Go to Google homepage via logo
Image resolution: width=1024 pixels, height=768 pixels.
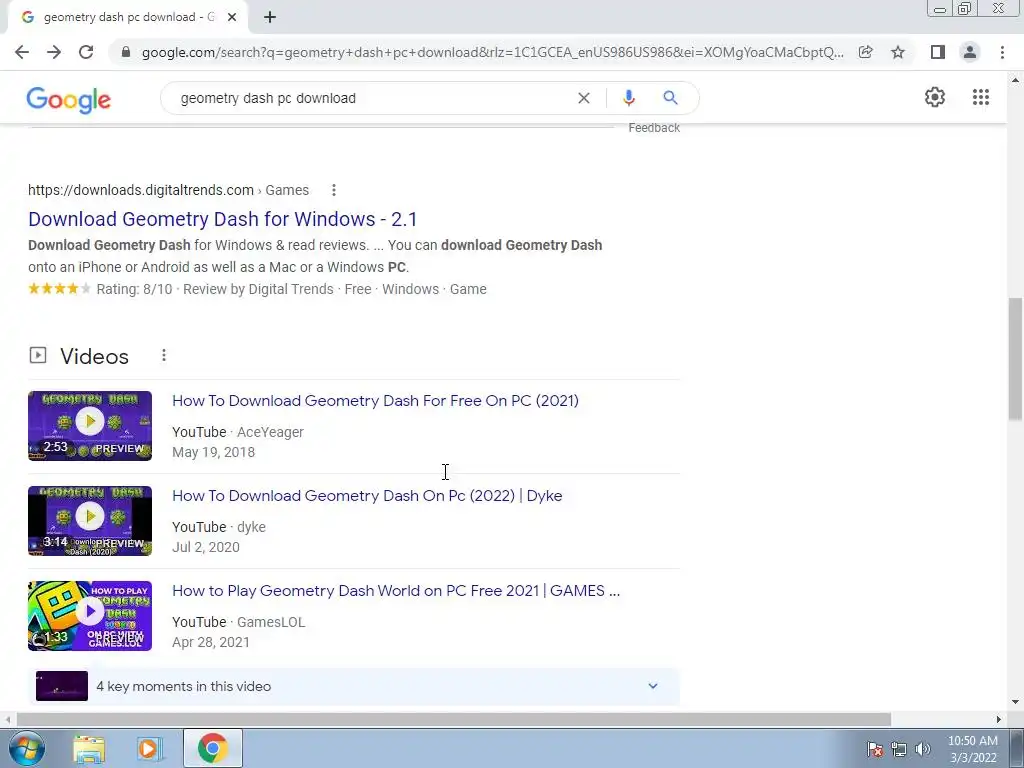coord(69,99)
